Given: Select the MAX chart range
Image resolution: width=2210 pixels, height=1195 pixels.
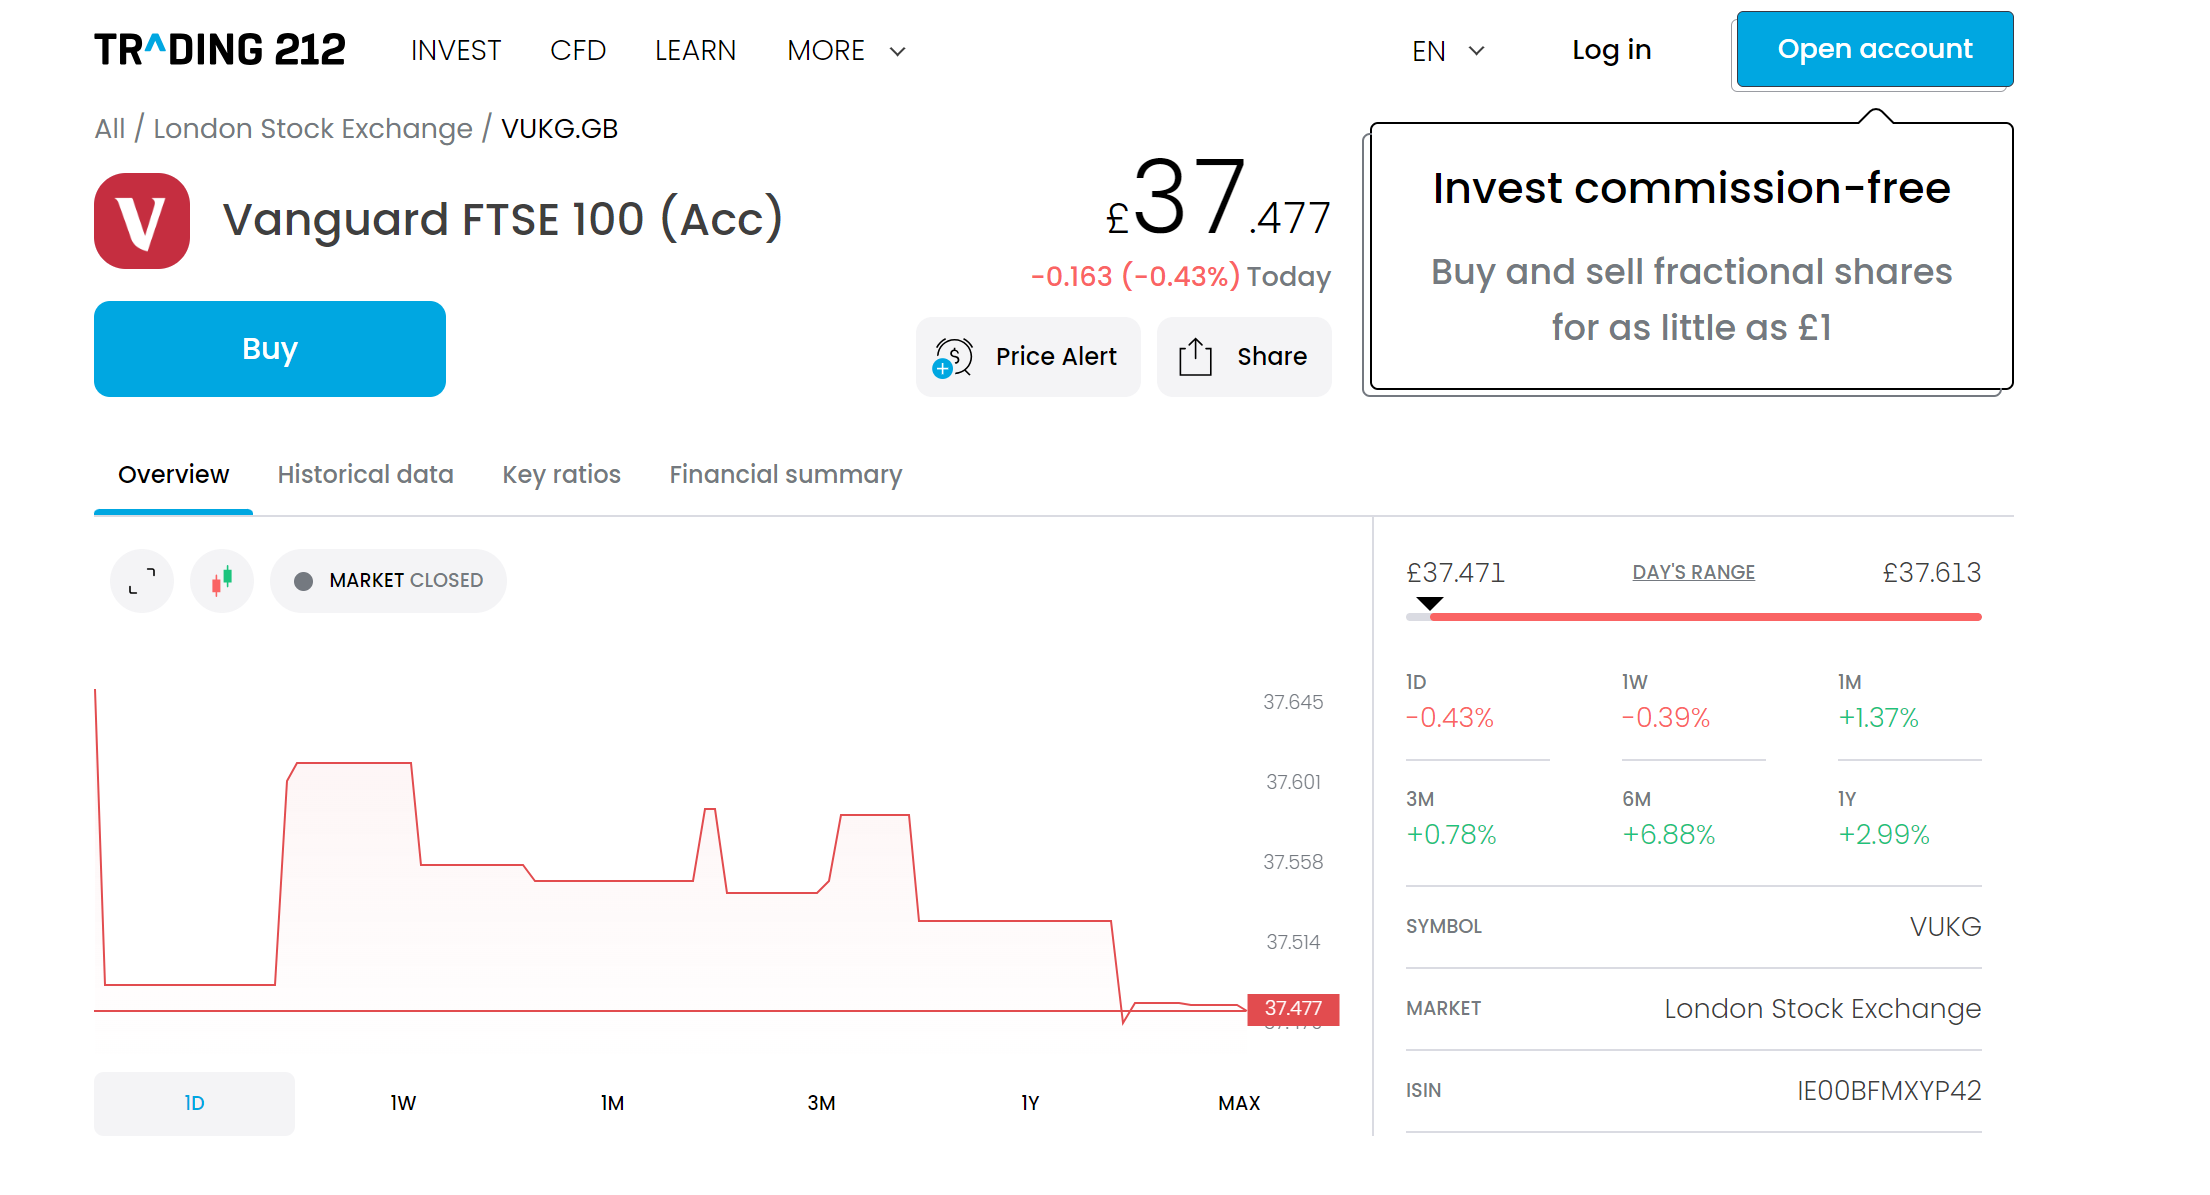Looking at the screenshot, I should point(1239,1104).
